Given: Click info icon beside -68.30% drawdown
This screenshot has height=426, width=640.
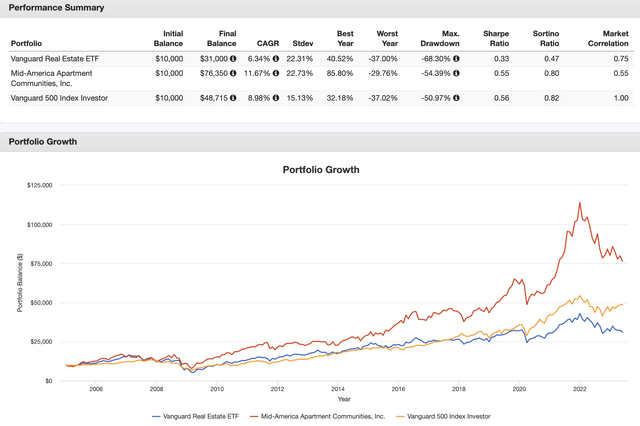Looking at the screenshot, I should coord(456,59).
